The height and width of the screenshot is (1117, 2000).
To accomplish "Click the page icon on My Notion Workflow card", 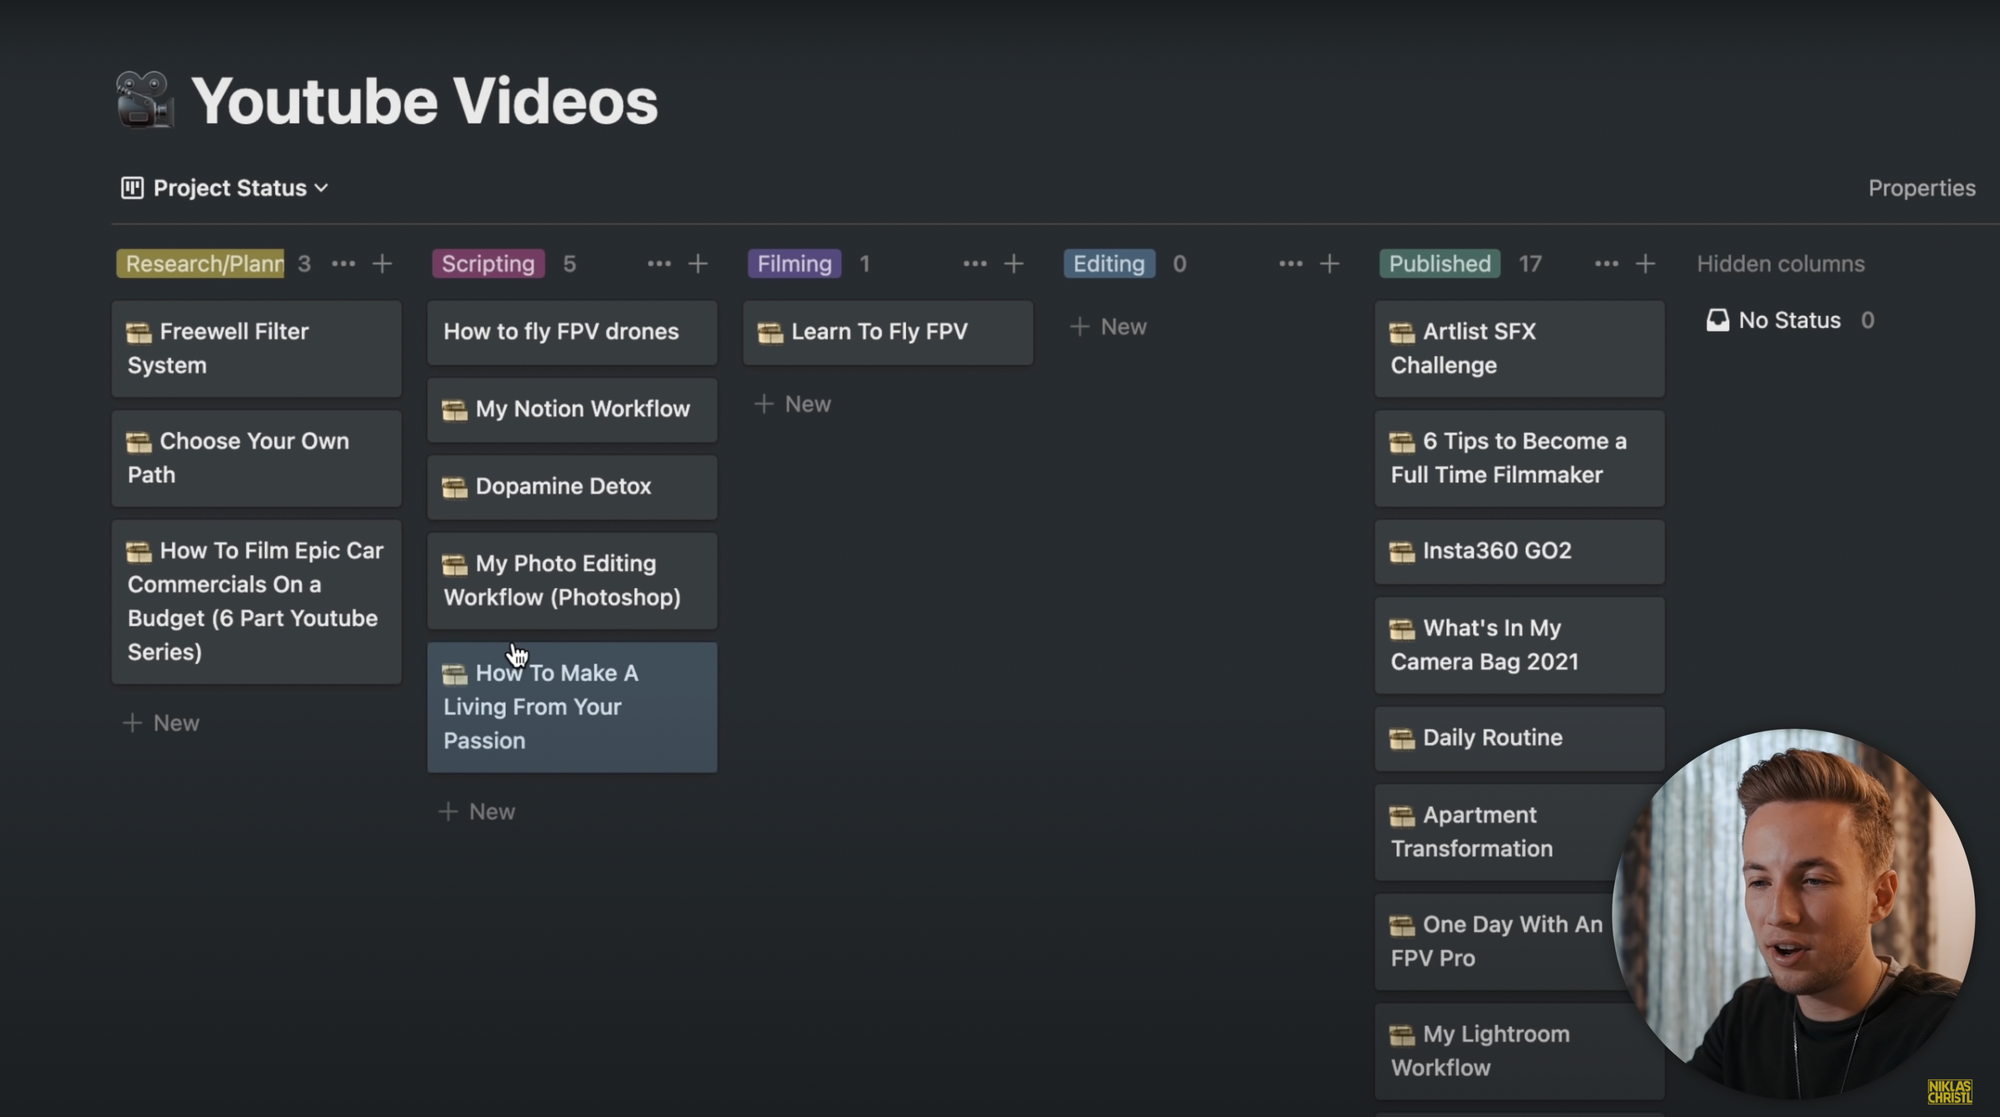I will [x=455, y=410].
